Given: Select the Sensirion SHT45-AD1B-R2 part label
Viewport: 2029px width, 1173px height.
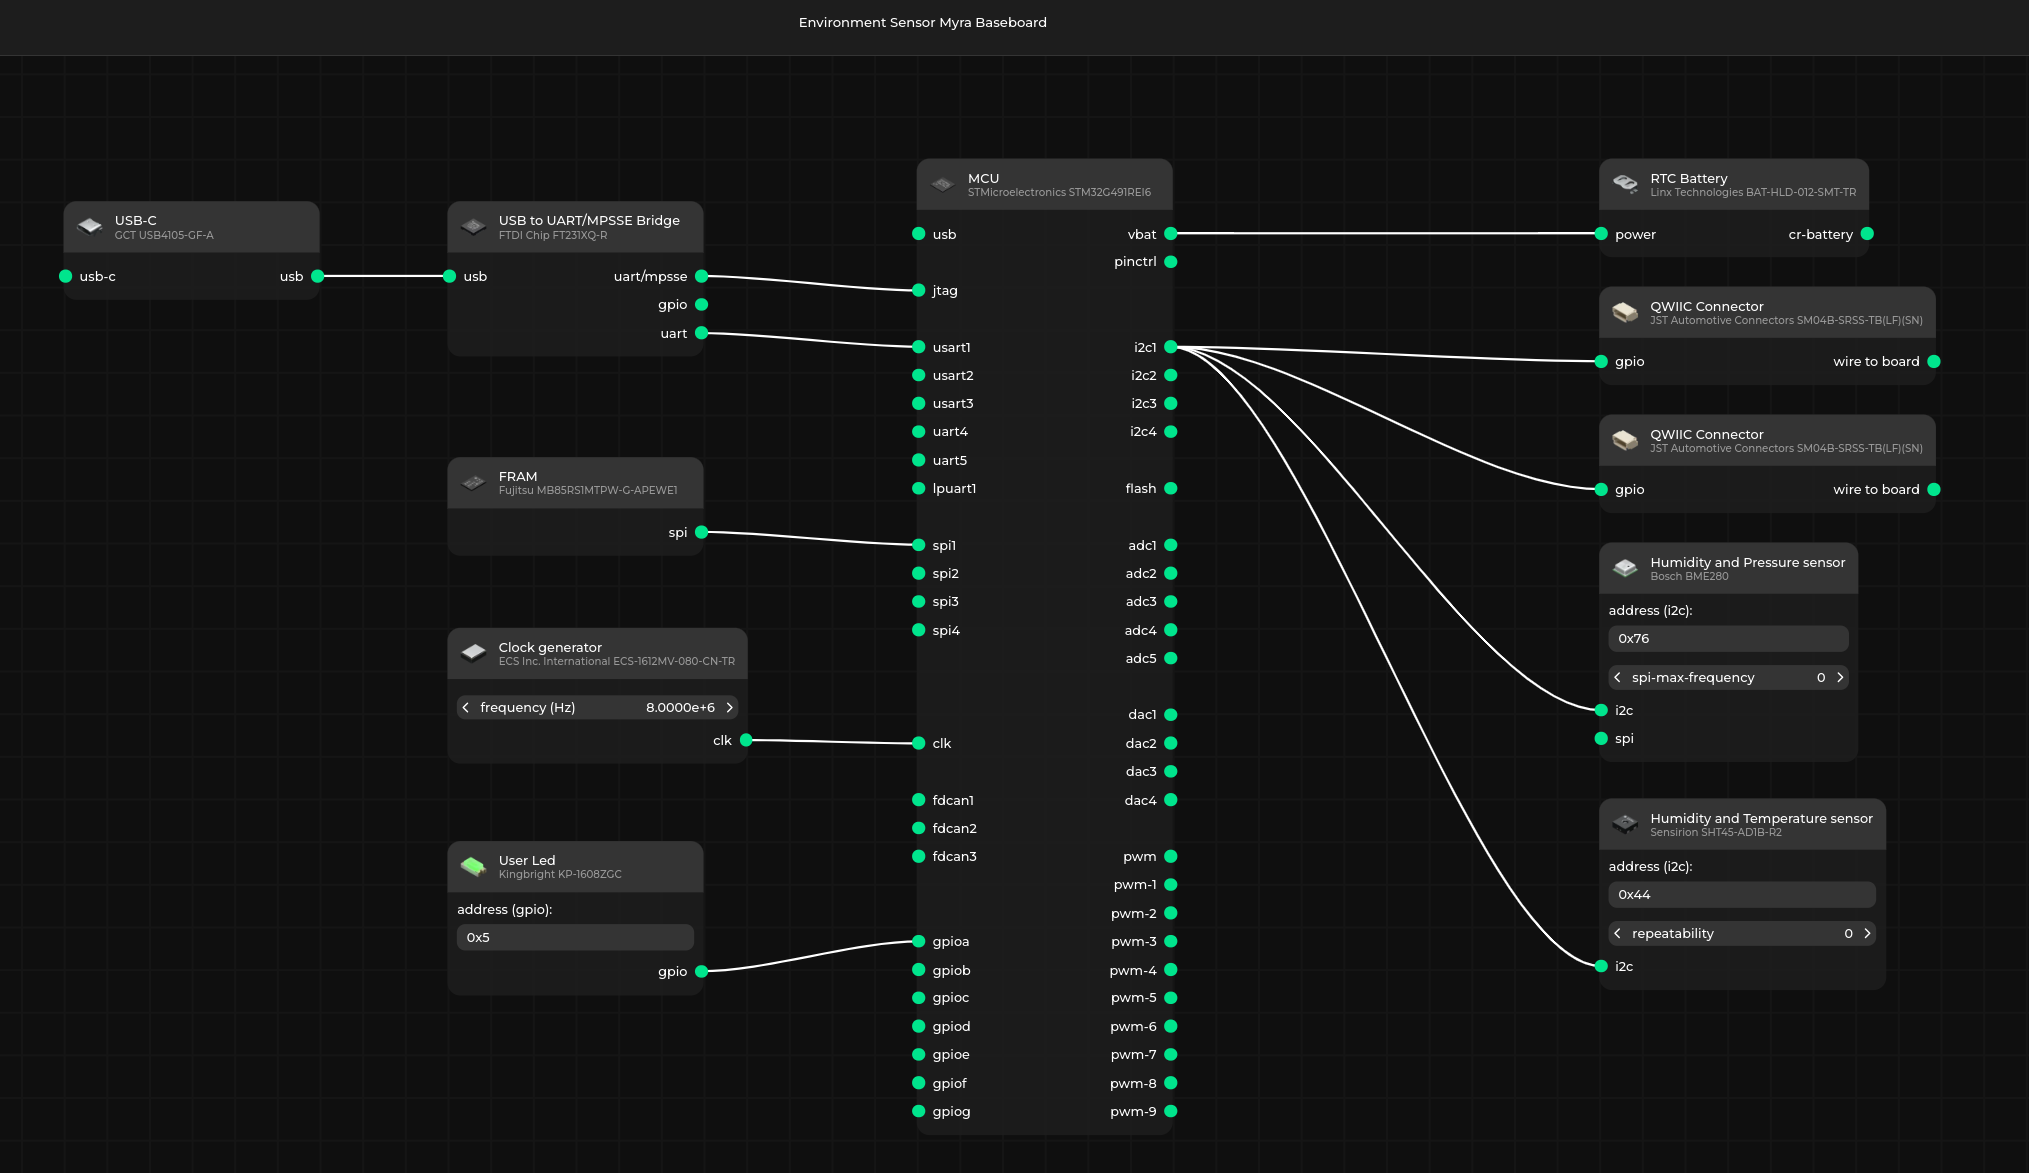Looking at the screenshot, I should click(x=1716, y=832).
